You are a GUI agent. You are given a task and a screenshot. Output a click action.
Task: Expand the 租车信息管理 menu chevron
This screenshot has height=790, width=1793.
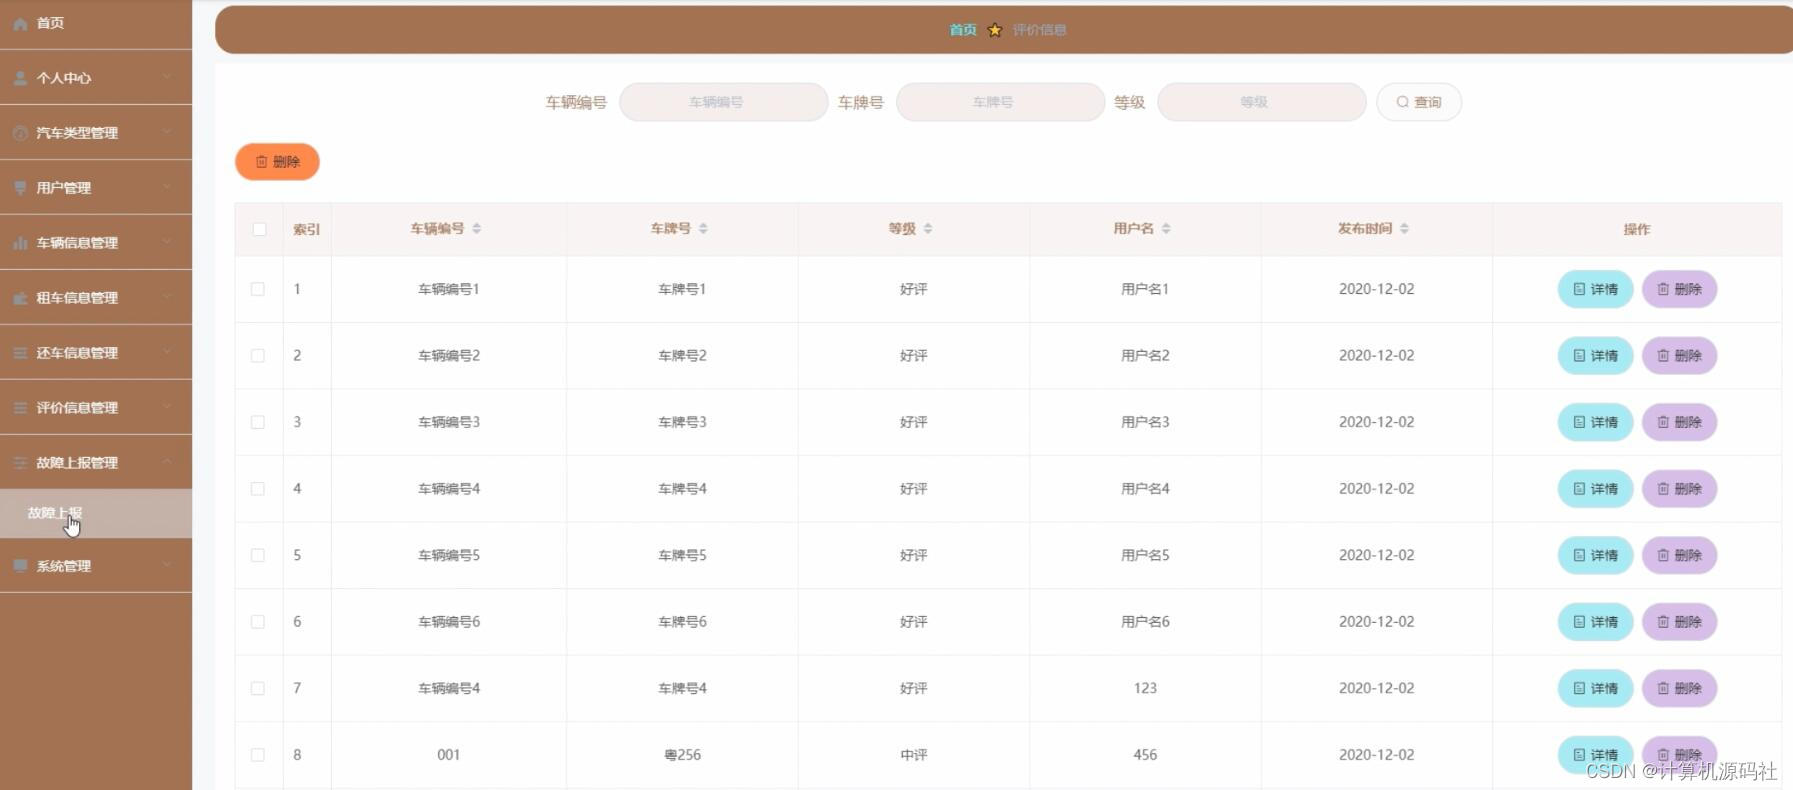pyautogui.click(x=167, y=297)
